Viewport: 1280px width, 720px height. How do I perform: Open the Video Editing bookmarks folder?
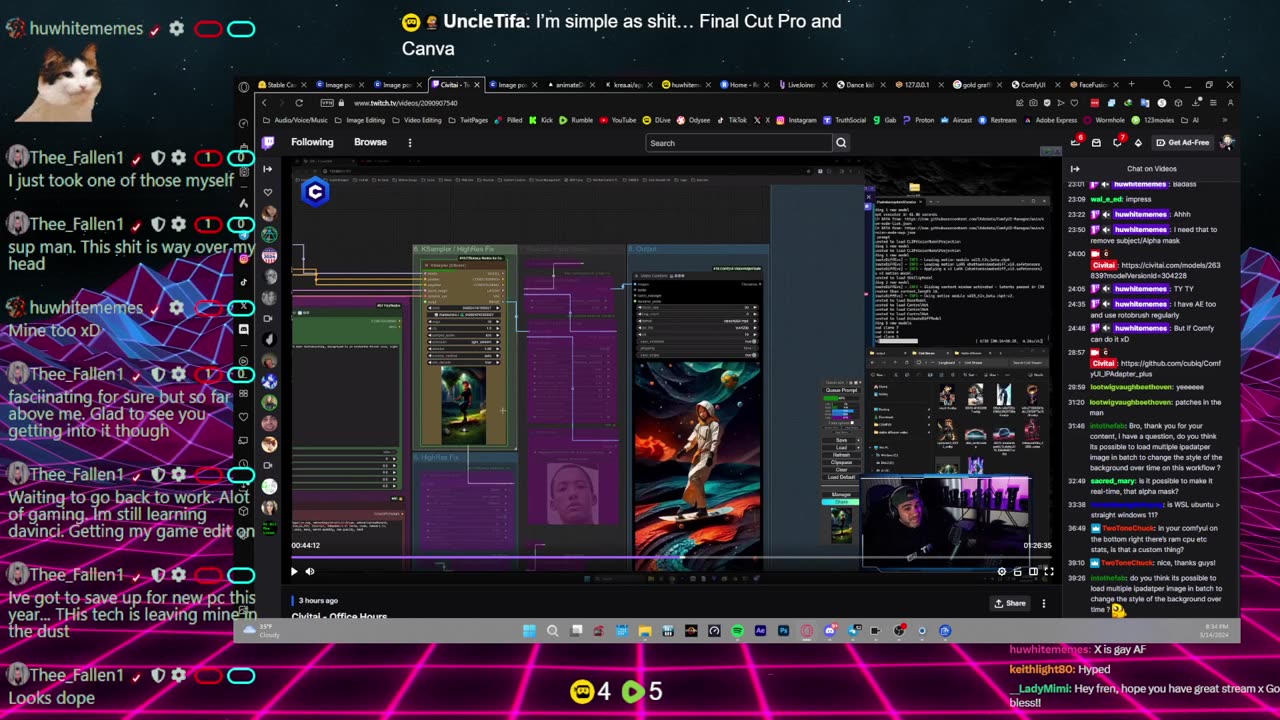tap(417, 120)
